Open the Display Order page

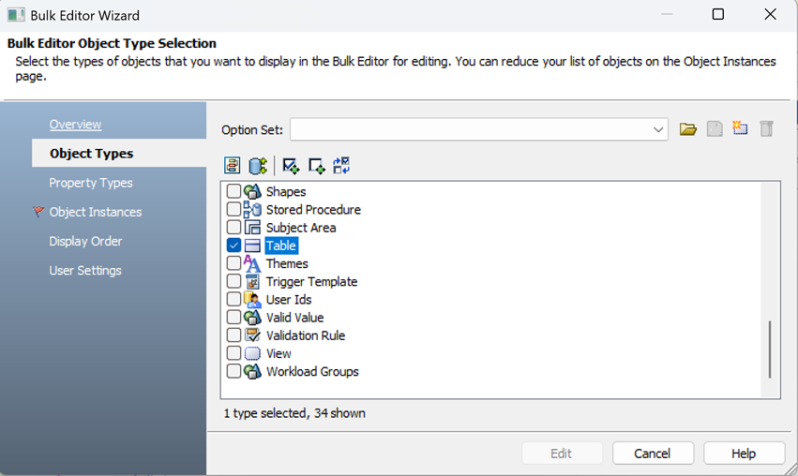pyautogui.click(x=85, y=241)
